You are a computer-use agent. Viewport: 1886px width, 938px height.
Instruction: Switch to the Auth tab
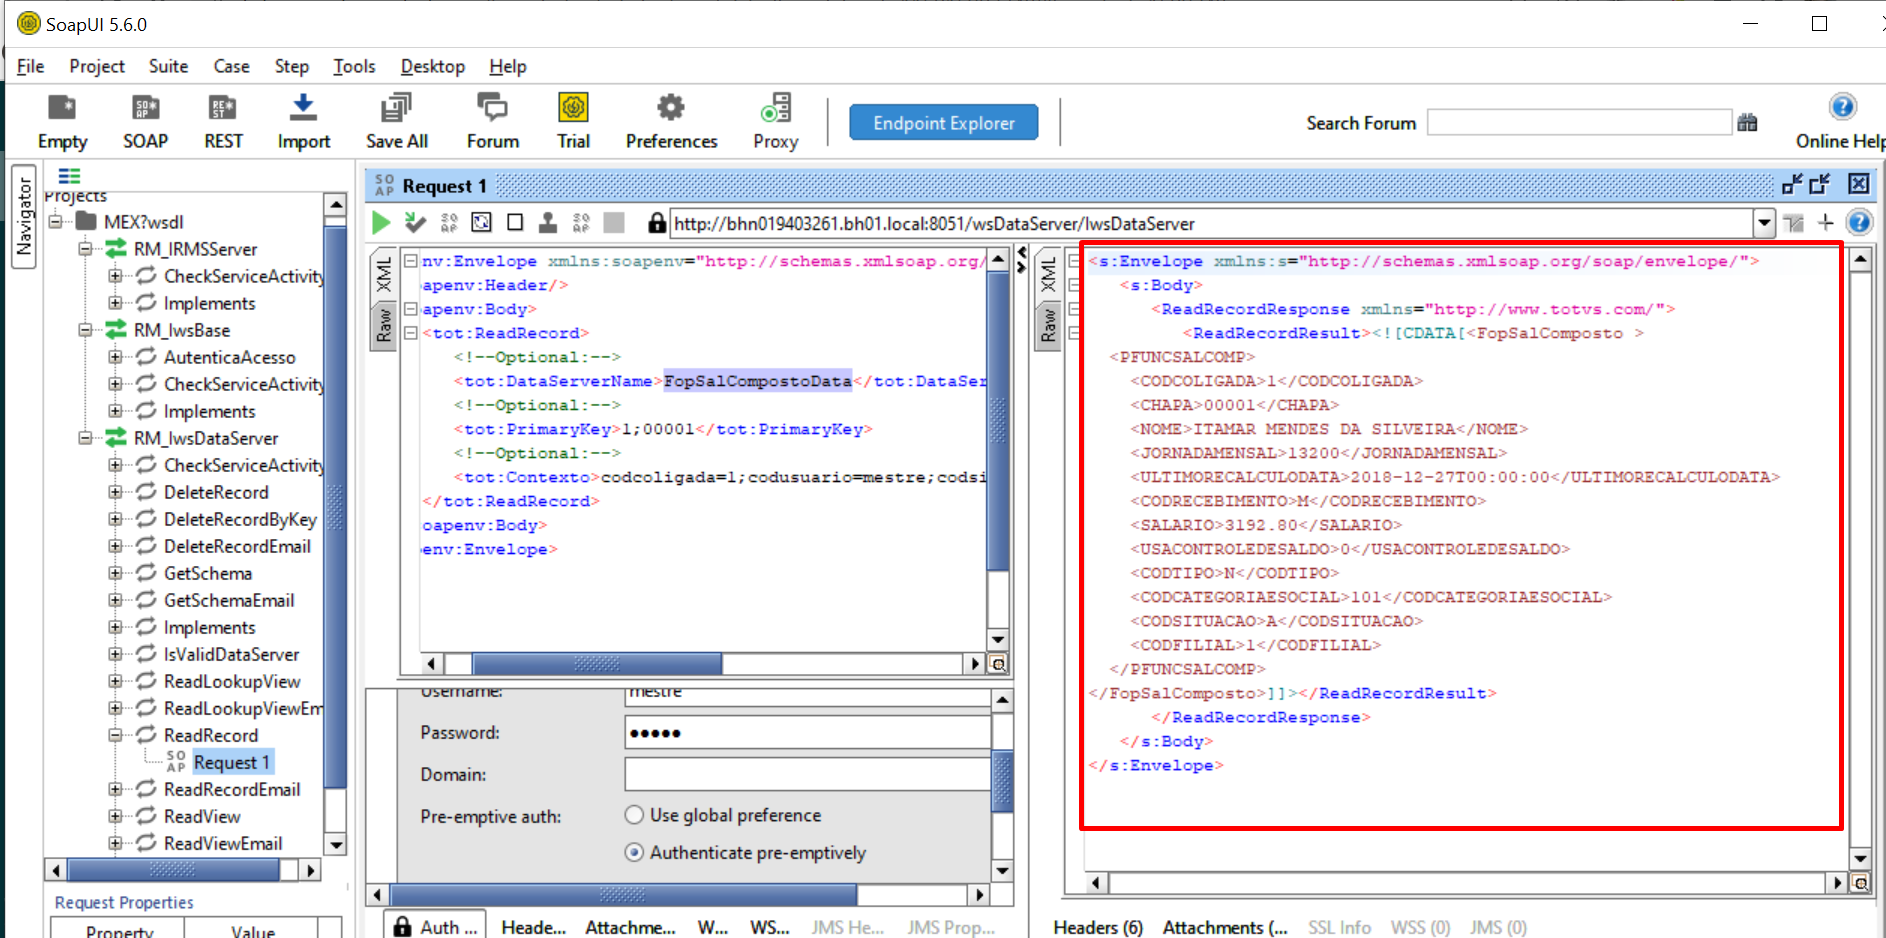[436, 927]
